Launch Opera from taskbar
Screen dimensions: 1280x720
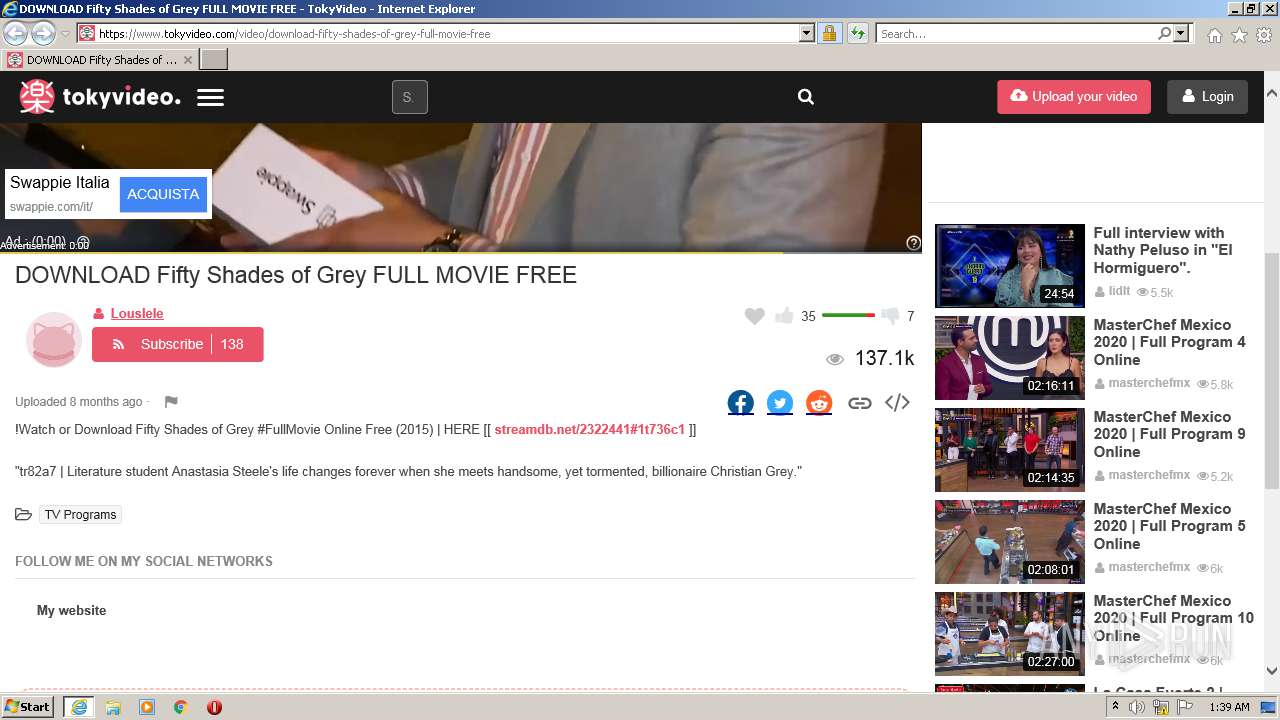pyautogui.click(x=214, y=707)
